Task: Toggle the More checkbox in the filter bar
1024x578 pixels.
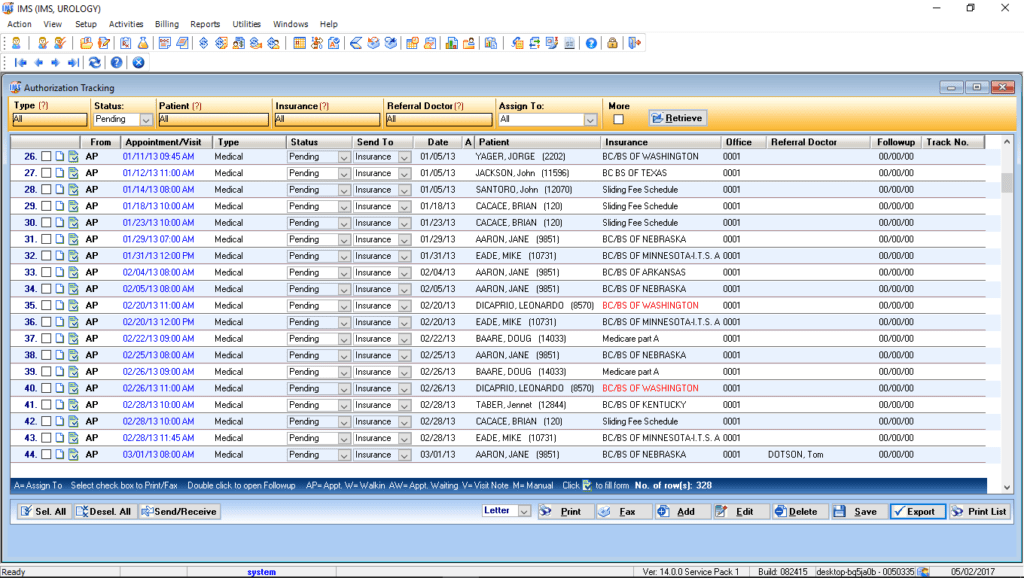Action: pos(618,118)
